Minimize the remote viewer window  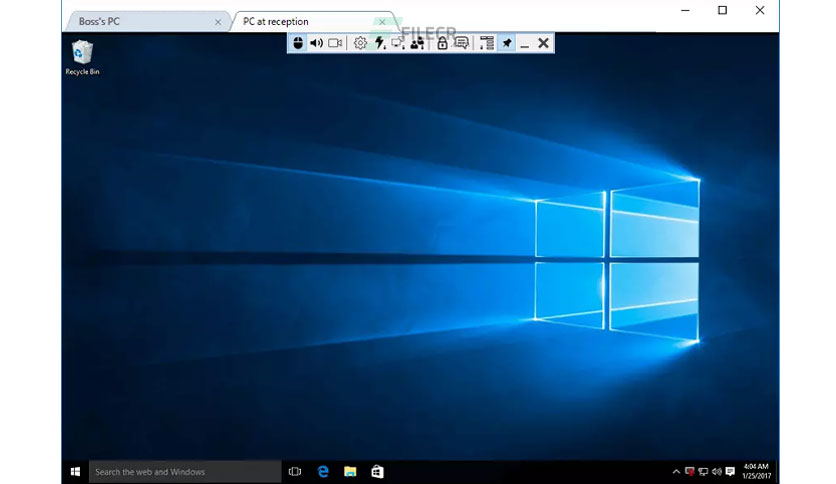click(685, 10)
